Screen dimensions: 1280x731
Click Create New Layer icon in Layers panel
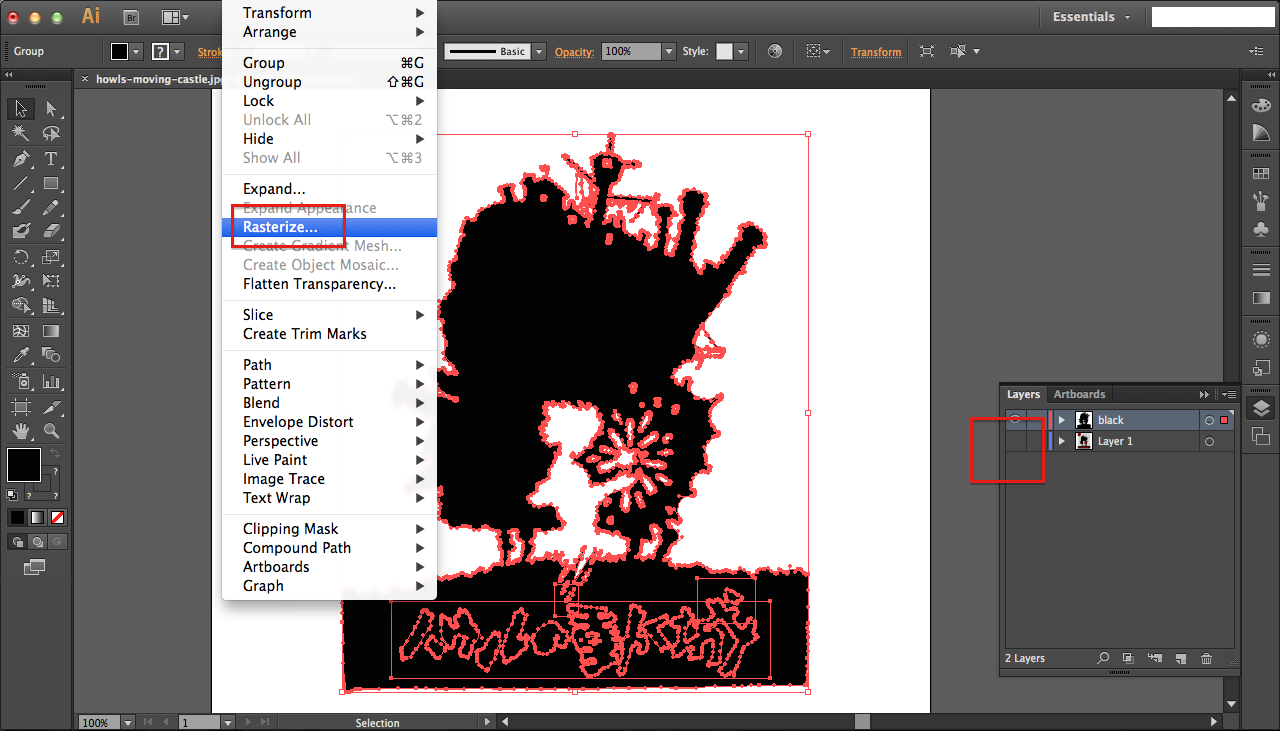click(x=1180, y=658)
